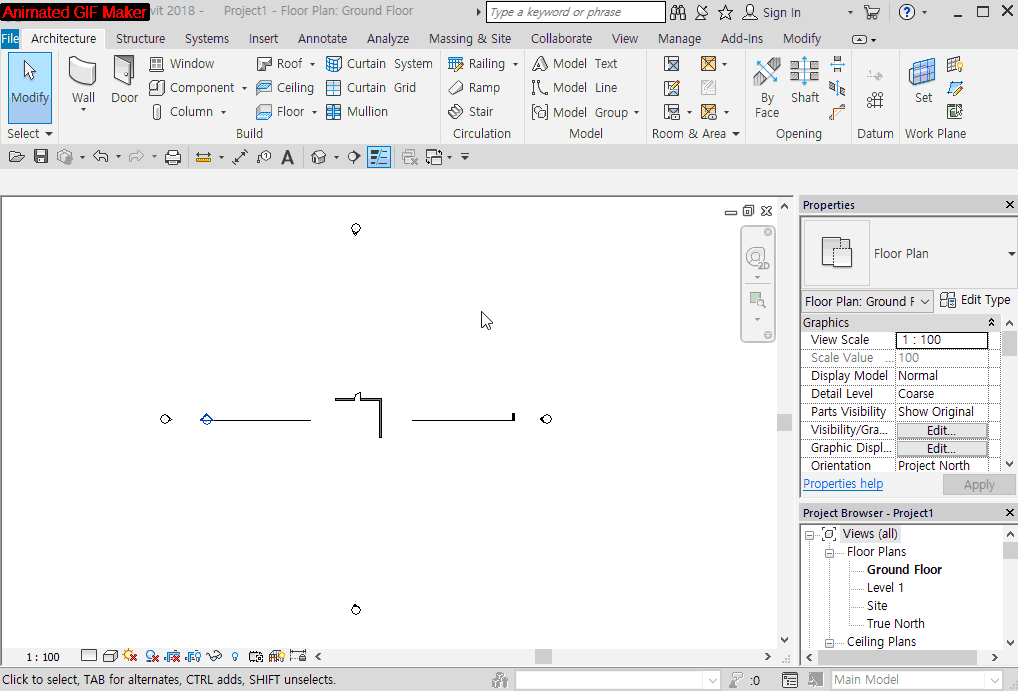
Task: Expand the Component dropdown arrow
Action: pos(244,88)
